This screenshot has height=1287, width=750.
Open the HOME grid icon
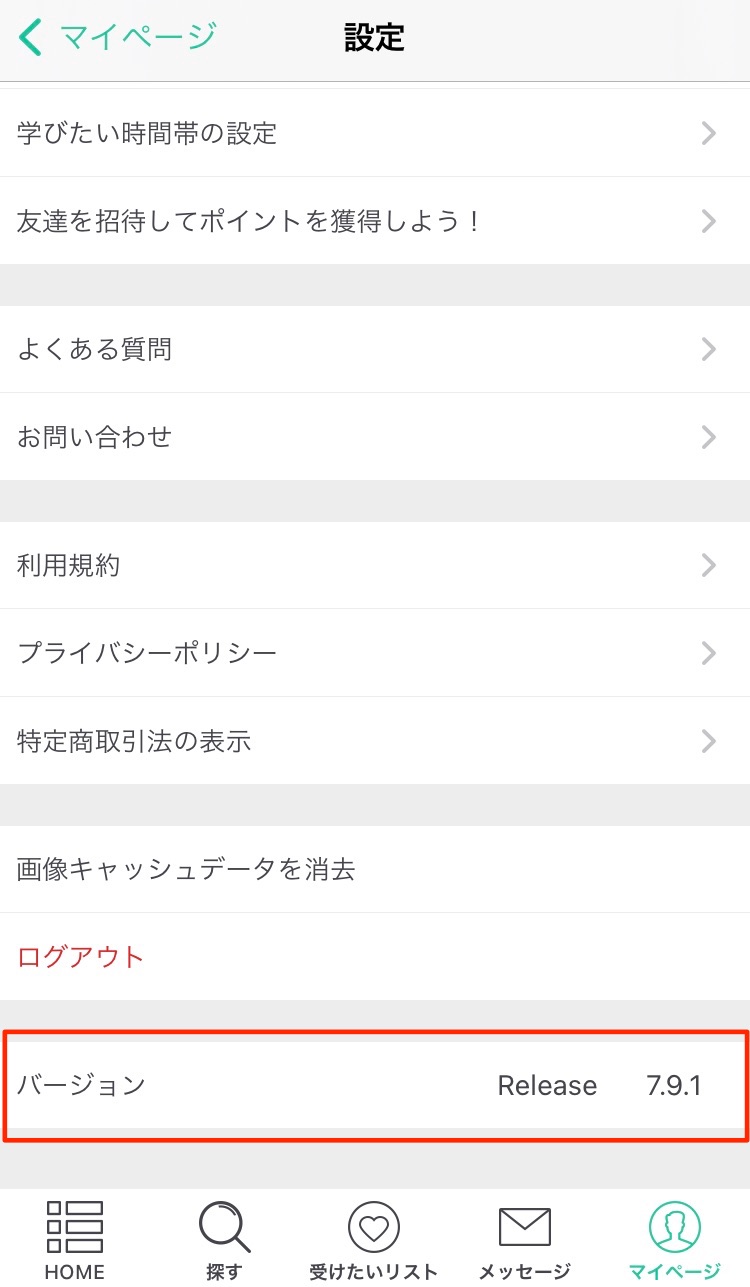75,1226
